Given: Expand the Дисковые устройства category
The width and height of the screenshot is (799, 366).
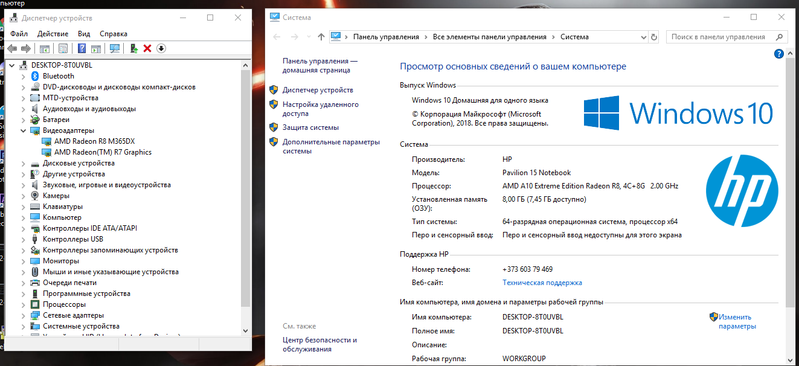Looking at the screenshot, I should coord(23,163).
